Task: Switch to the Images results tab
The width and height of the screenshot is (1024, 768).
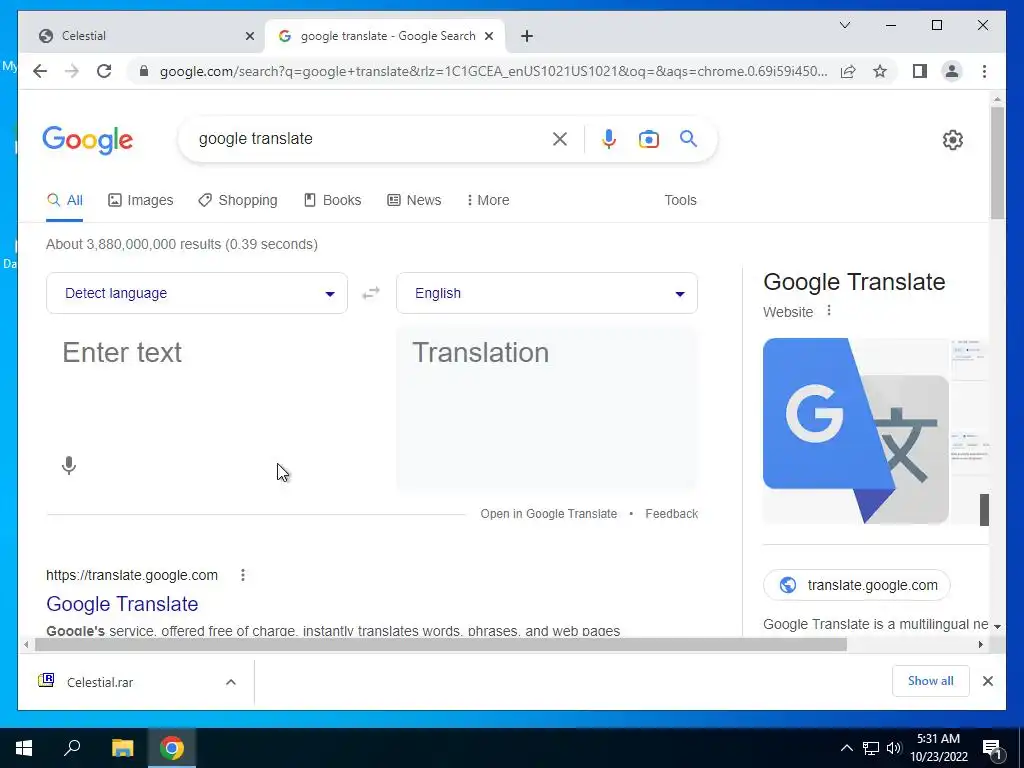Action: click(x=140, y=200)
